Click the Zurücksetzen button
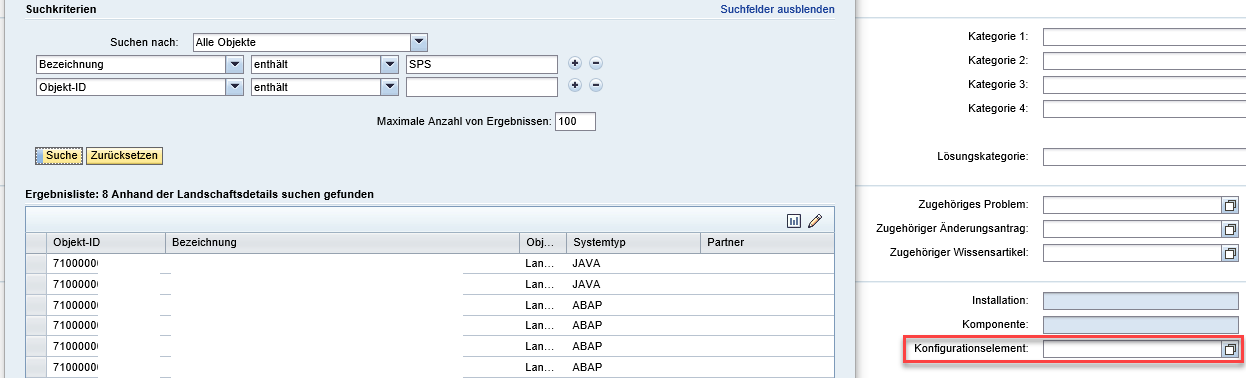 (124, 156)
